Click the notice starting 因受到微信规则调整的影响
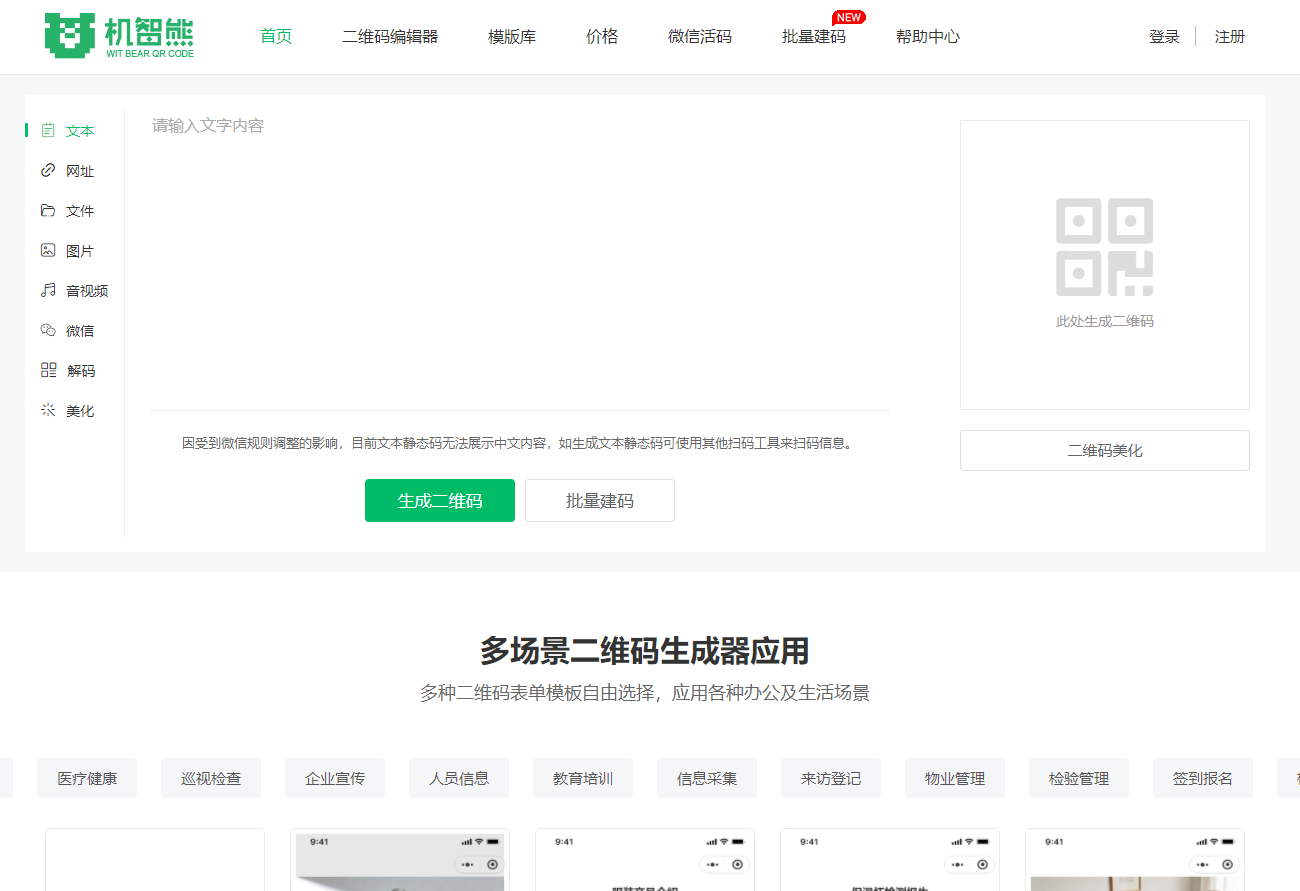This screenshot has width=1300, height=891. [x=520, y=443]
